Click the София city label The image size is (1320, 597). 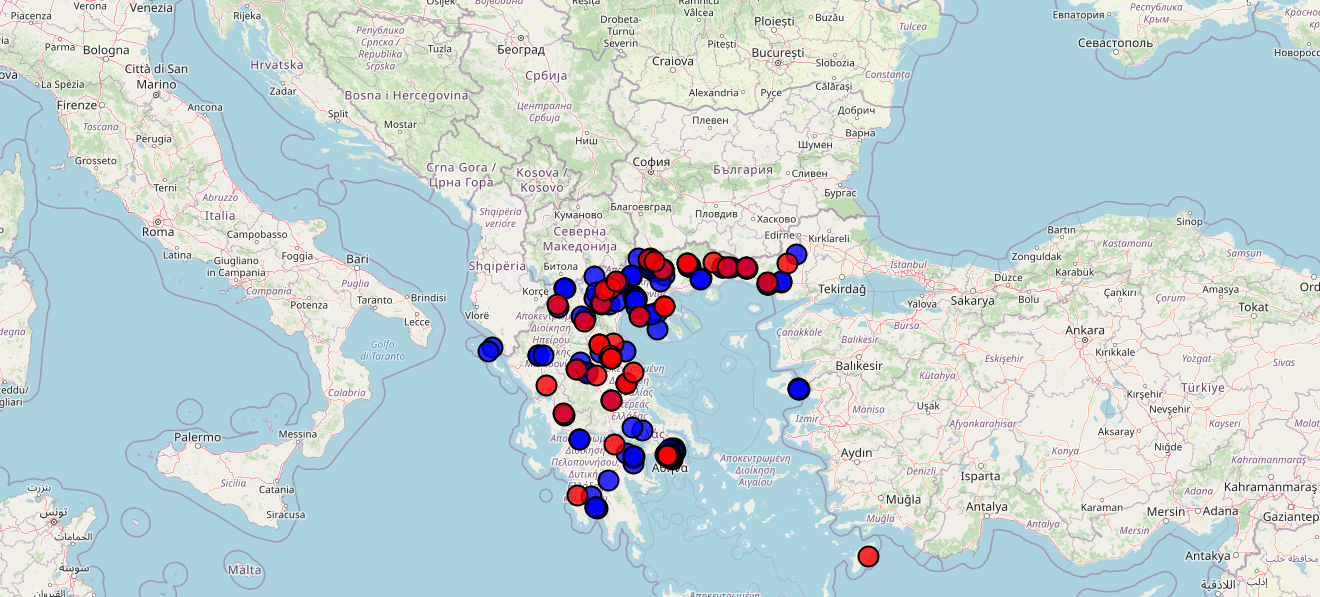tap(650, 161)
